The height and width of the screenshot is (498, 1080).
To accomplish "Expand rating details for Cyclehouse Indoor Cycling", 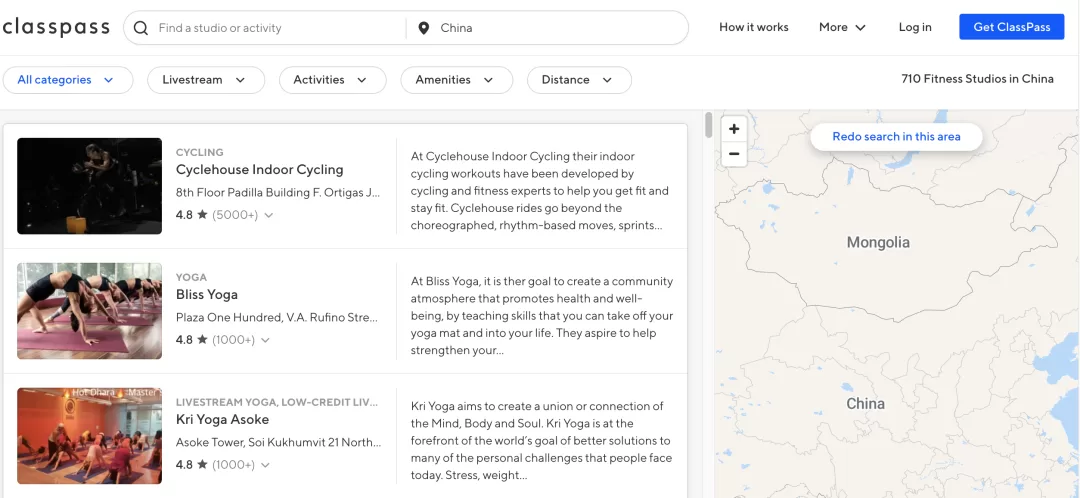I will pyautogui.click(x=269, y=216).
